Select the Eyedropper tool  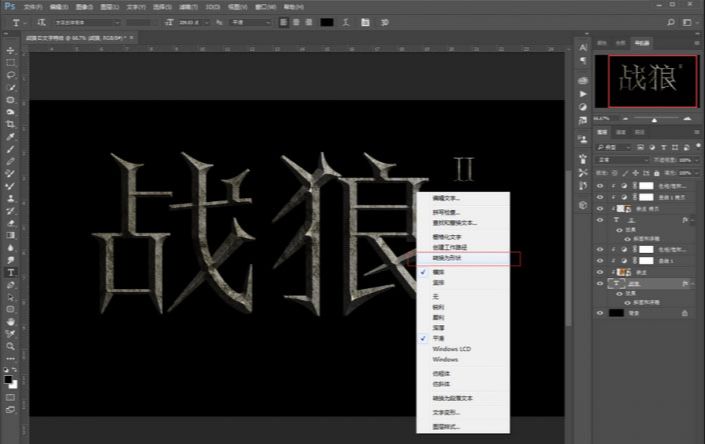click(10, 137)
